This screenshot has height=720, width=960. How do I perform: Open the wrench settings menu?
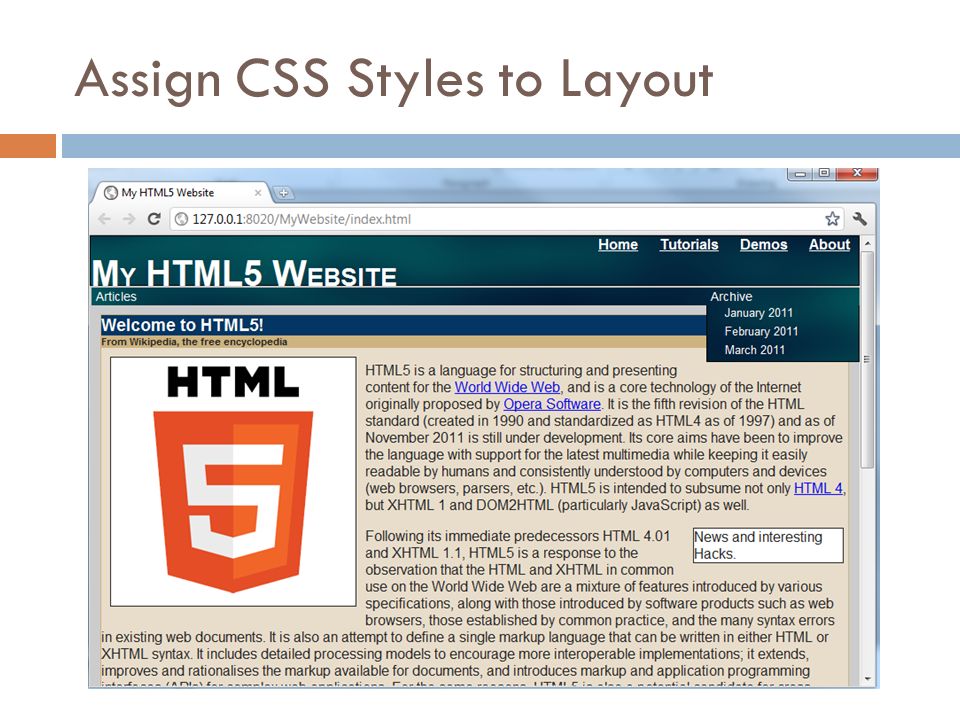click(x=860, y=219)
